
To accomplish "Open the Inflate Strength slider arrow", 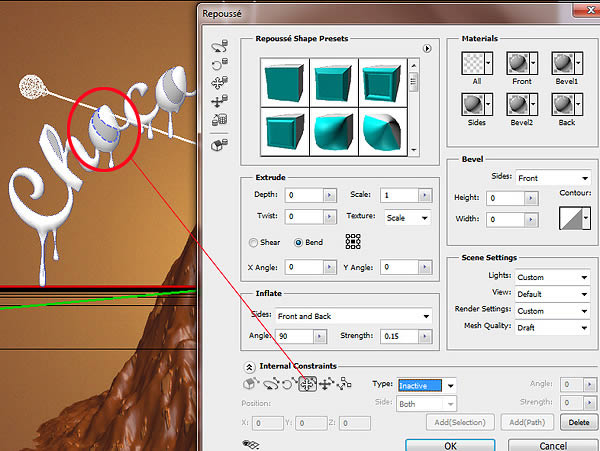I will point(425,336).
